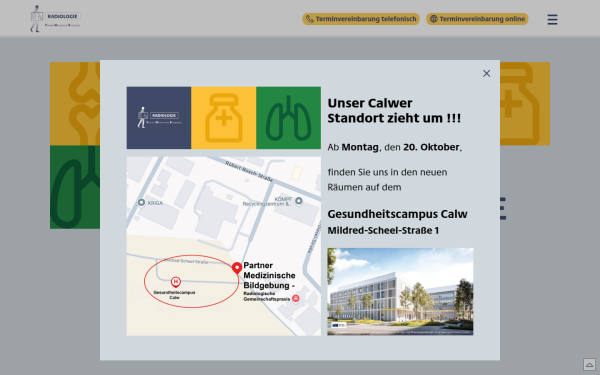Click the scroll-to-top arrow icon

589,364
